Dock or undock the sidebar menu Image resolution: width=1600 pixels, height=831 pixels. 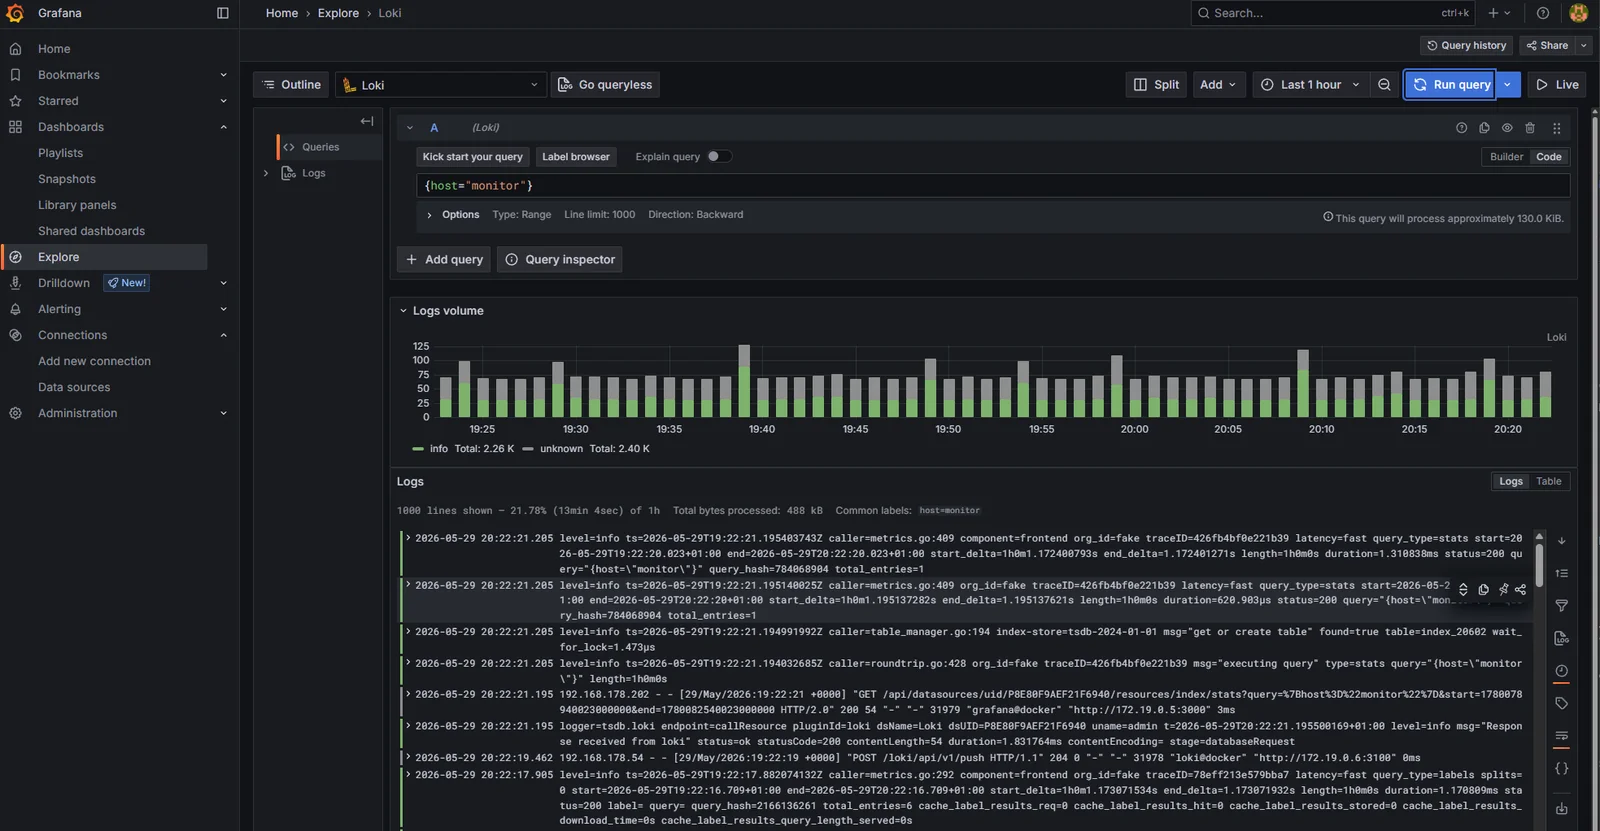pos(223,13)
